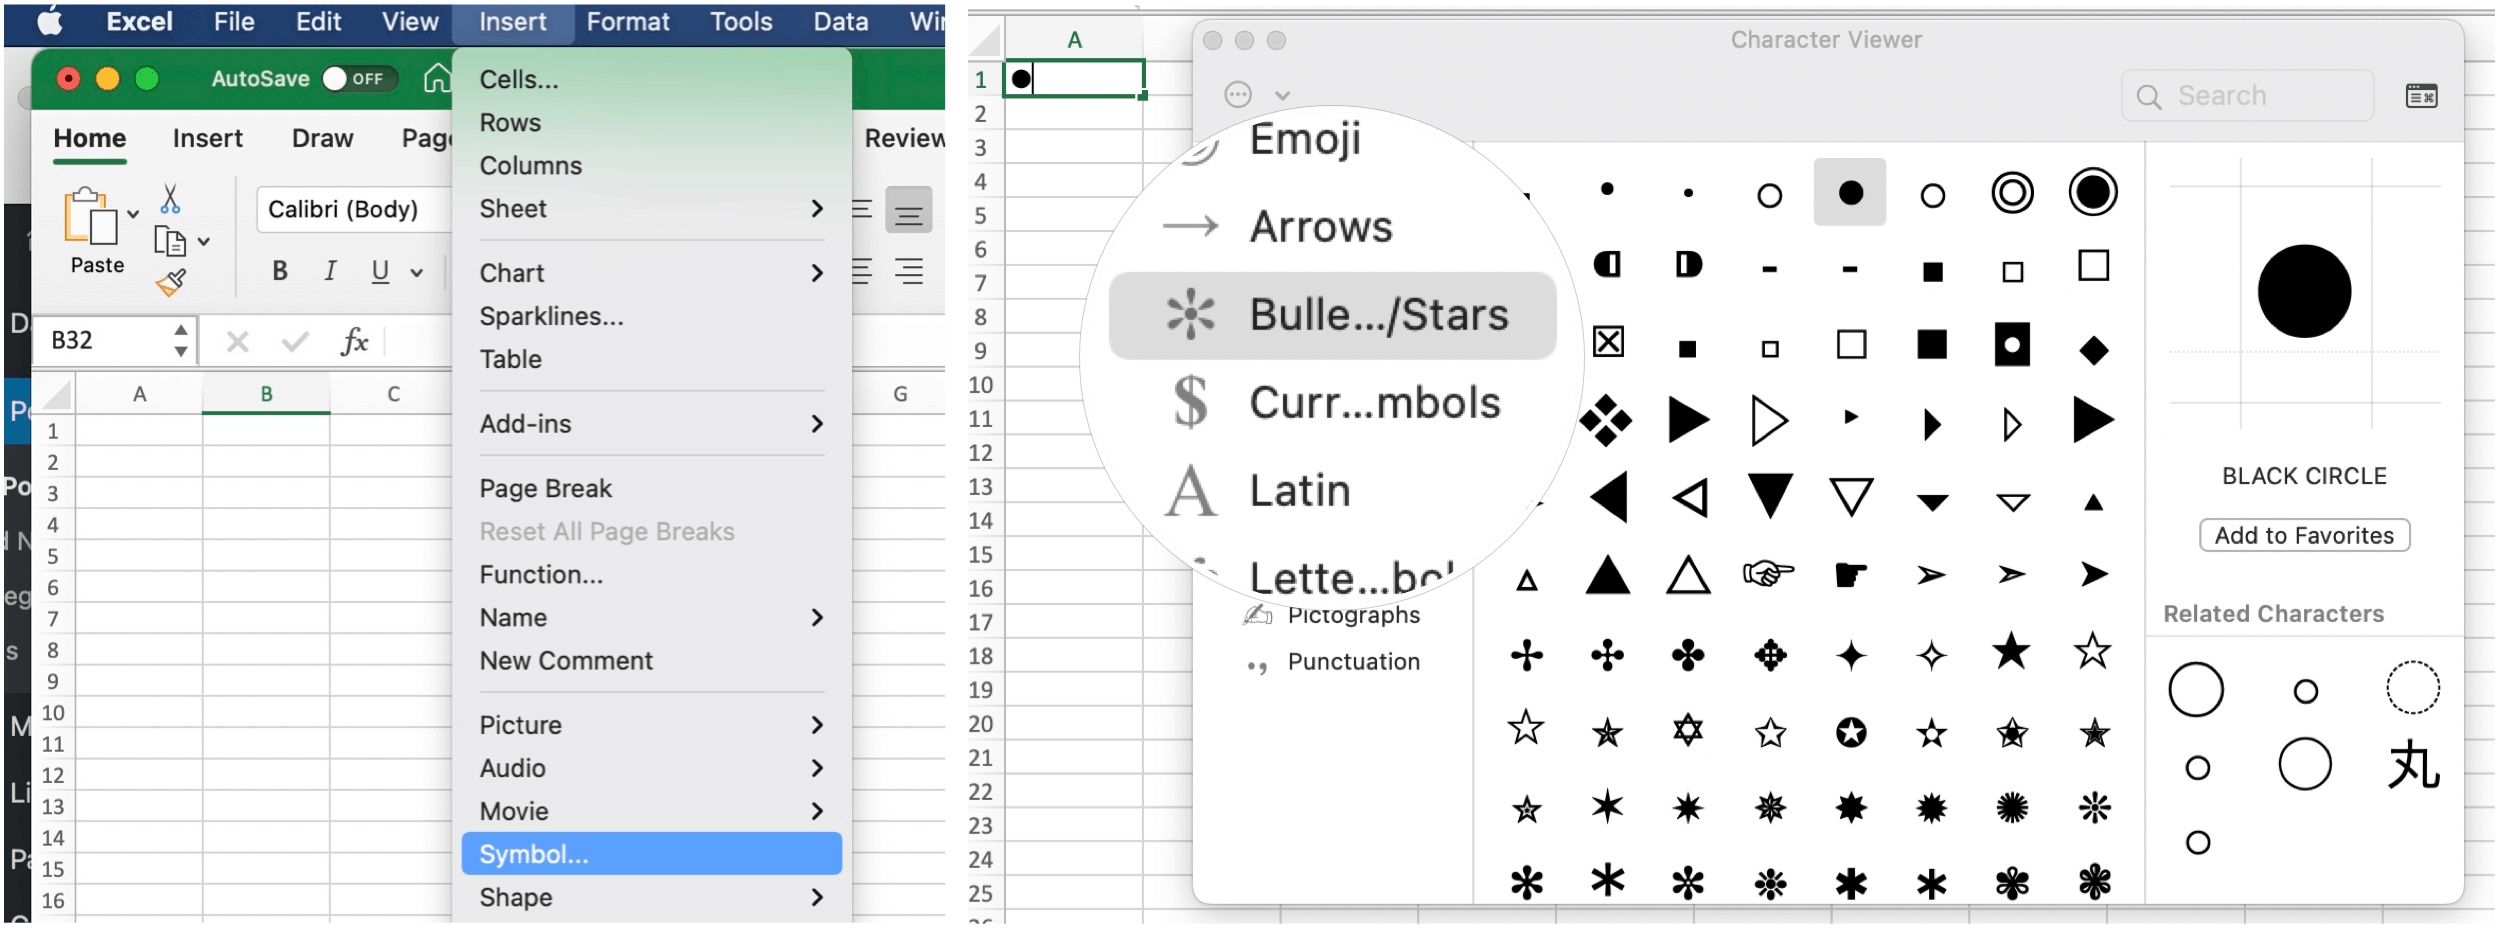2500x928 pixels.
Task: Apply Italic formatting button
Action: pos(330,271)
